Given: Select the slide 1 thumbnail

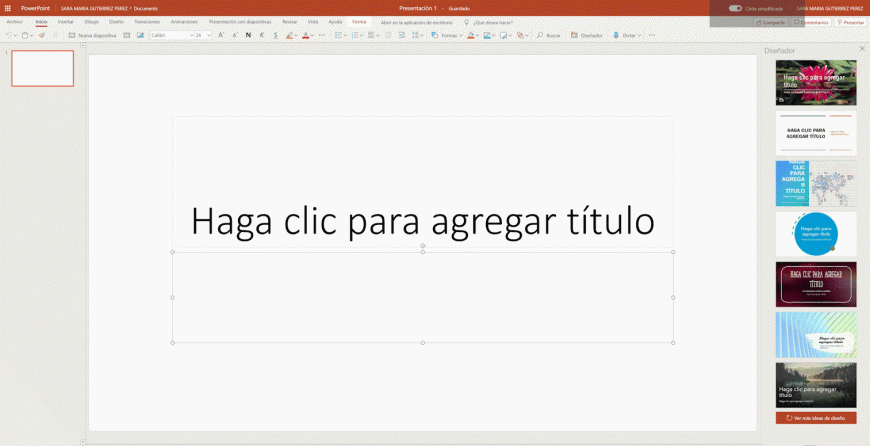Looking at the screenshot, I should [x=43, y=68].
